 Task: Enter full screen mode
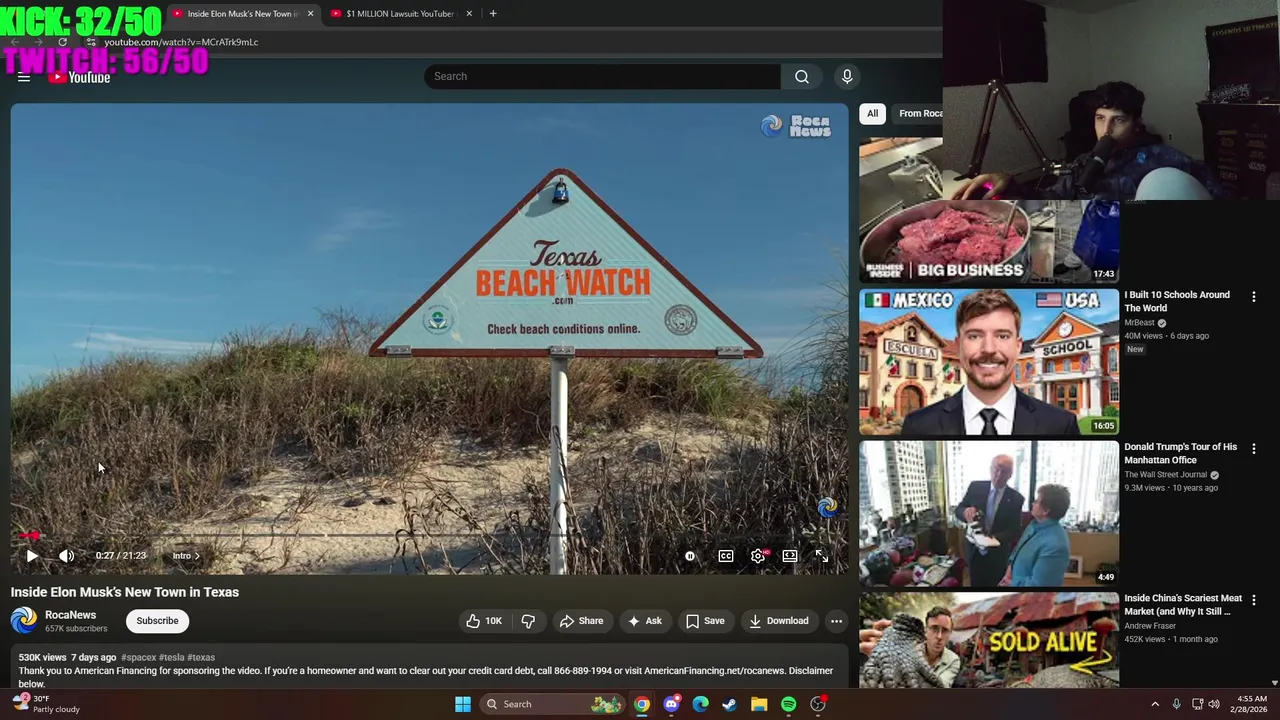click(822, 556)
